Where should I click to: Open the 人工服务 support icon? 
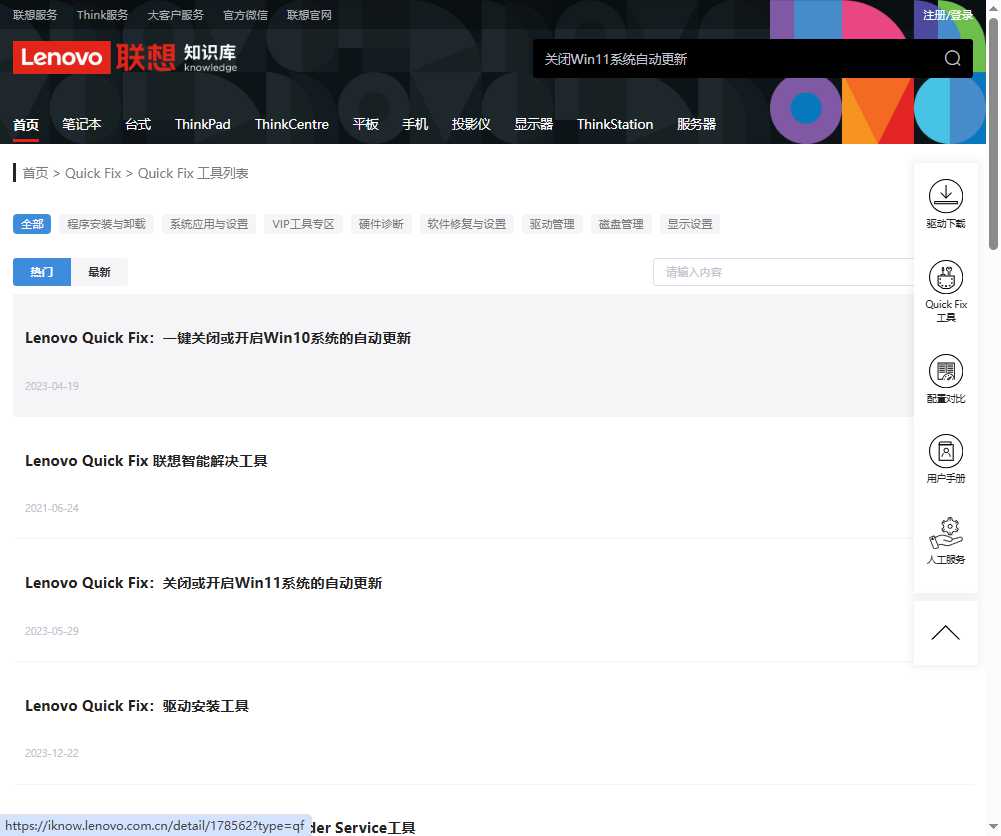tap(945, 533)
